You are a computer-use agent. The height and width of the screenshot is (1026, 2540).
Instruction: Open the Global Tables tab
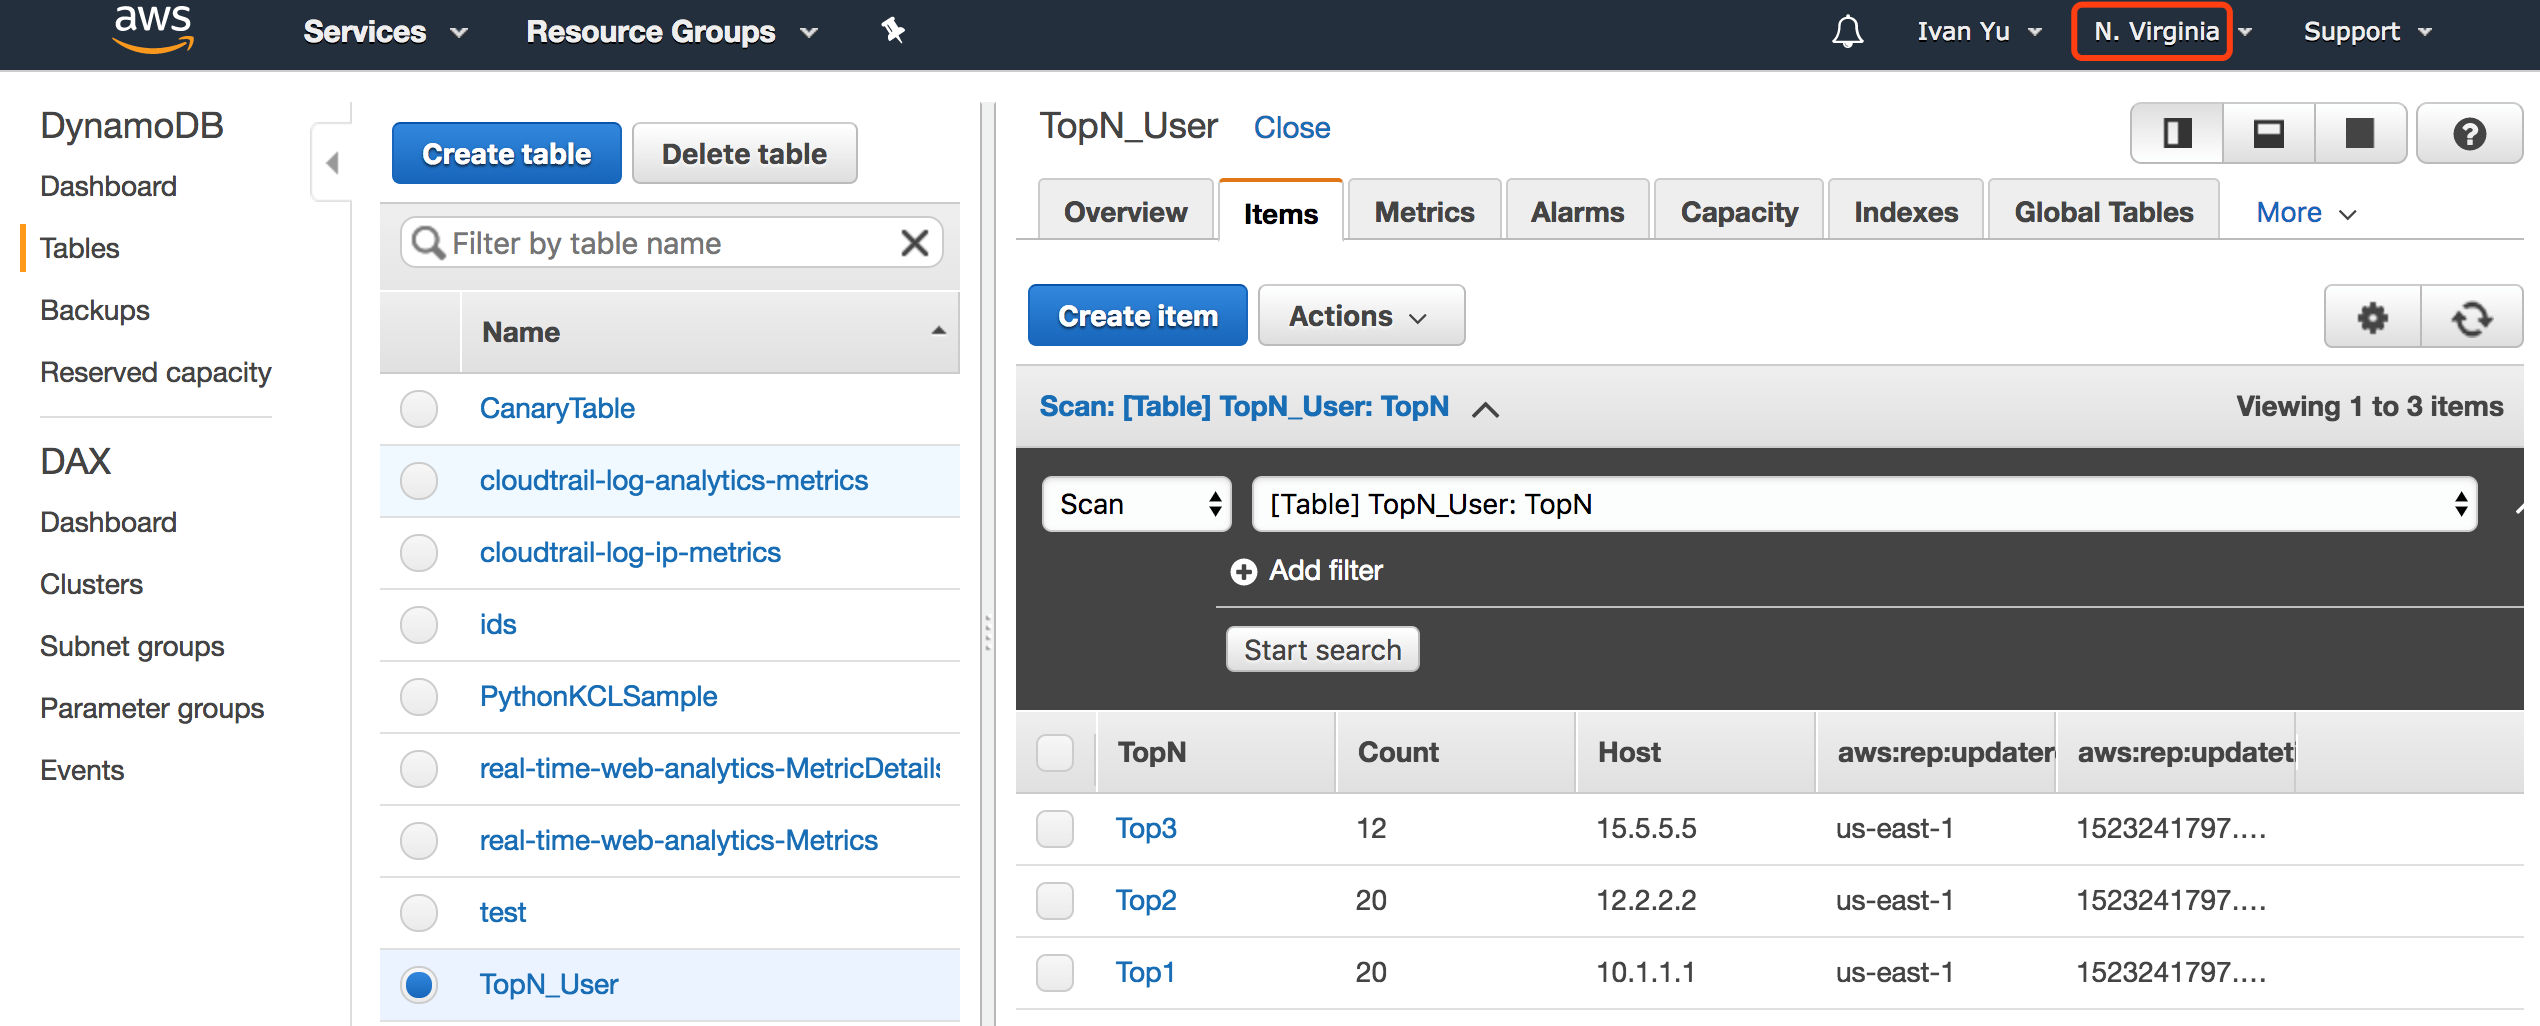click(2103, 212)
